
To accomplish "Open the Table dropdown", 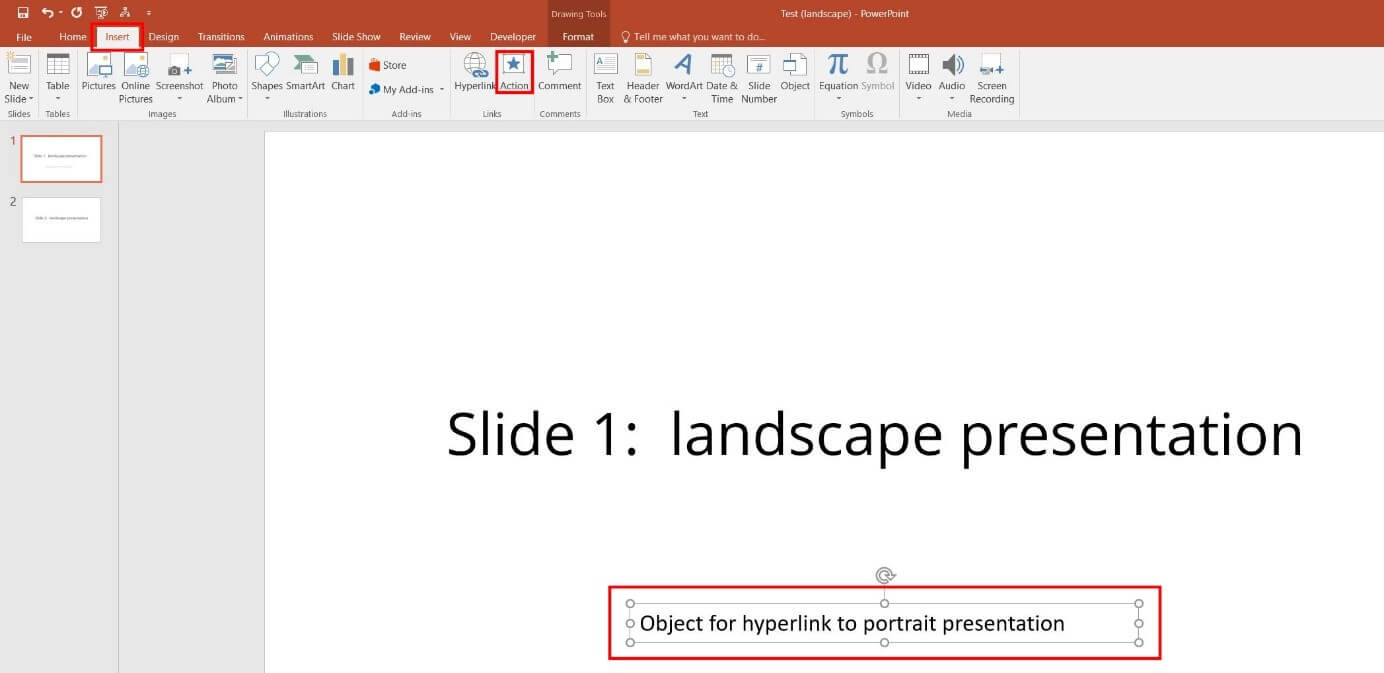I will pos(58,98).
